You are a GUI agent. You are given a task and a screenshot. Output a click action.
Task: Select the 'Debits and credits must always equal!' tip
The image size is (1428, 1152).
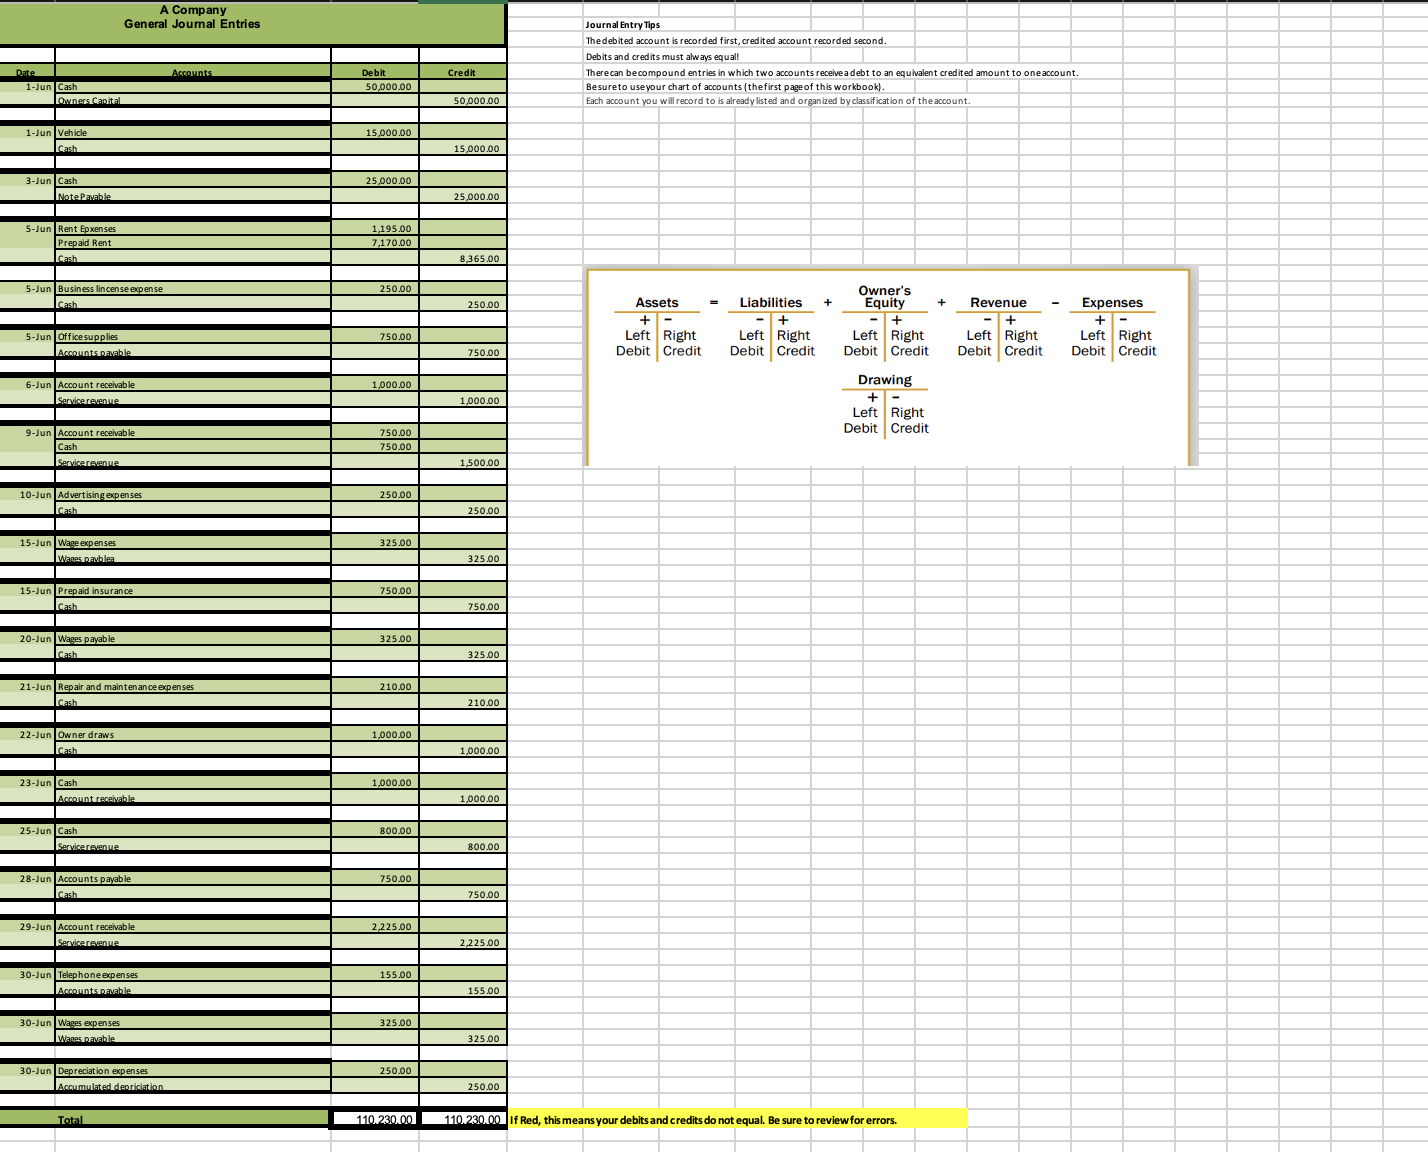click(662, 57)
